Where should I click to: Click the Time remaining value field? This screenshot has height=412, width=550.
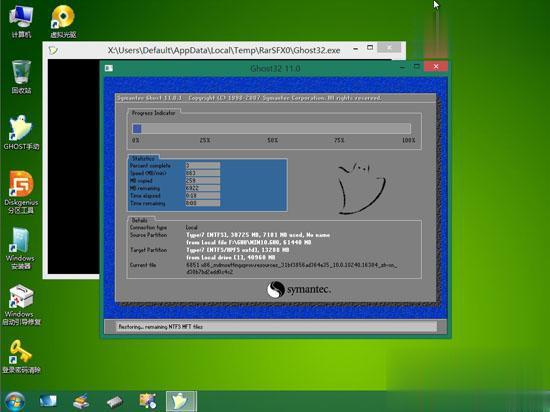tap(203, 203)
